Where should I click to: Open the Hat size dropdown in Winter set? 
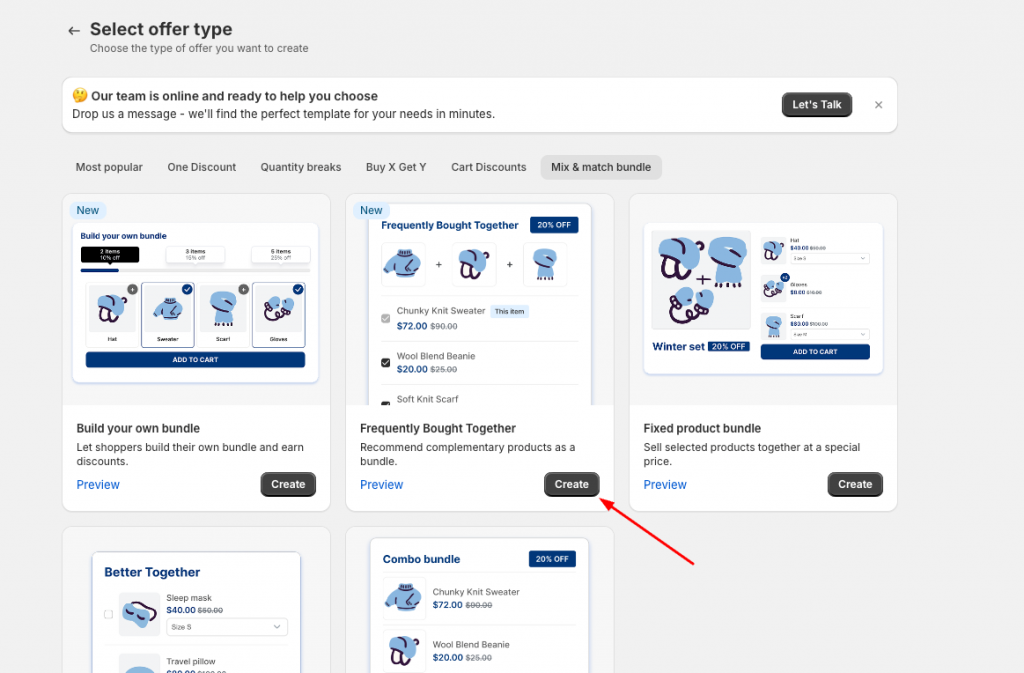(x=829, y=258)
